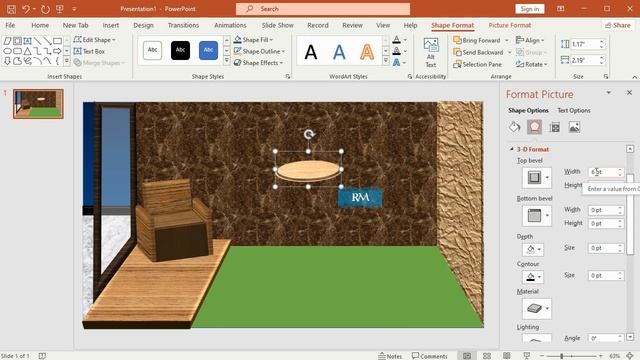The width and height of the screenshot is (640, 360).
Task: Click Depth Size input field
Action: coord(606,248)
